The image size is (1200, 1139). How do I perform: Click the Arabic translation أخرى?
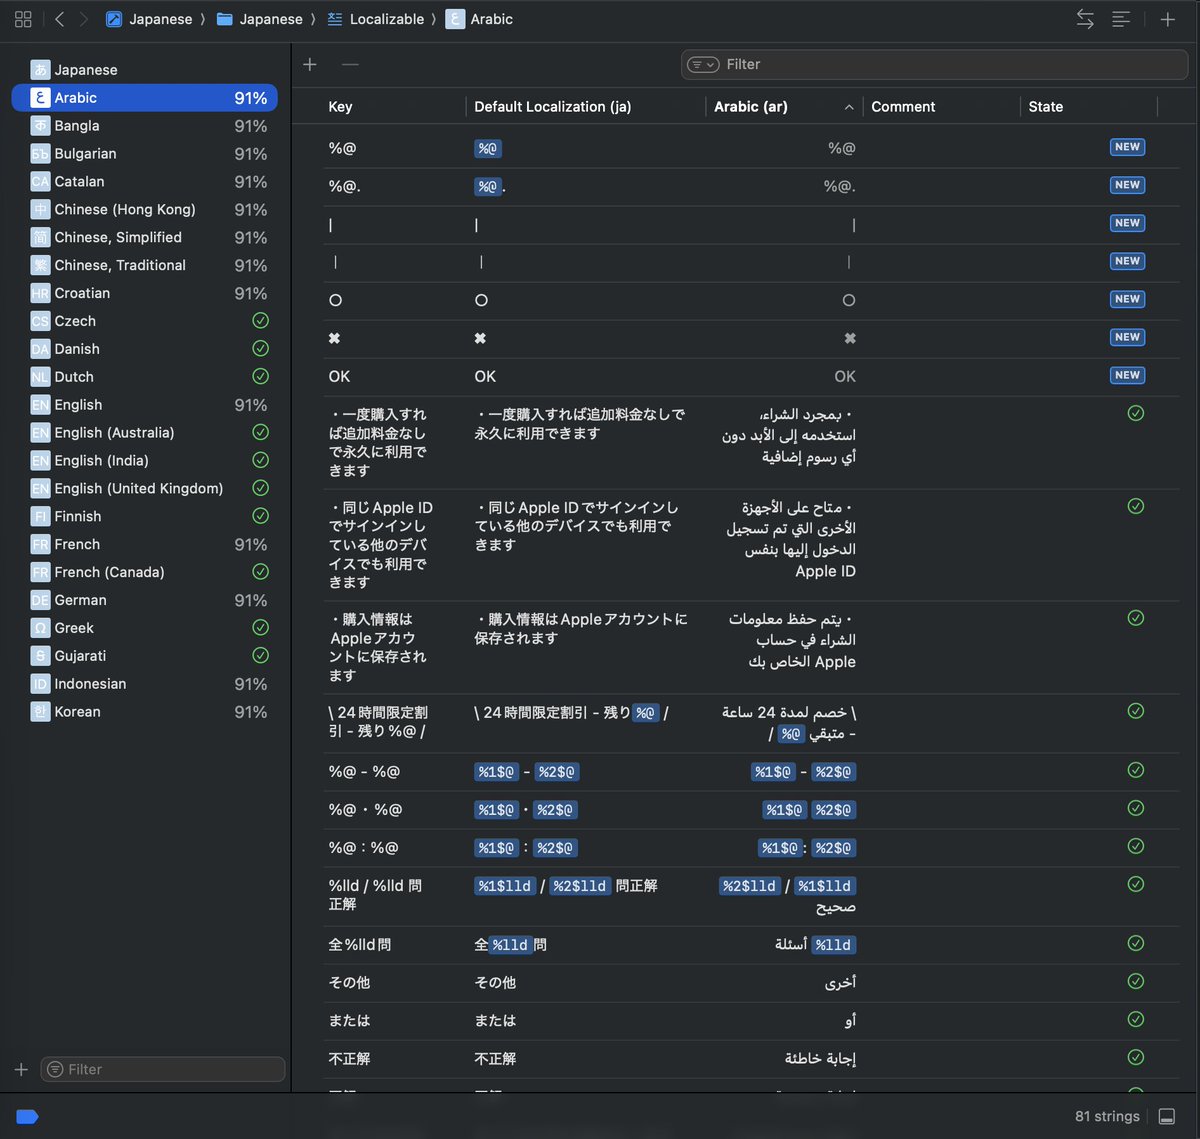[x=840, y=982]
